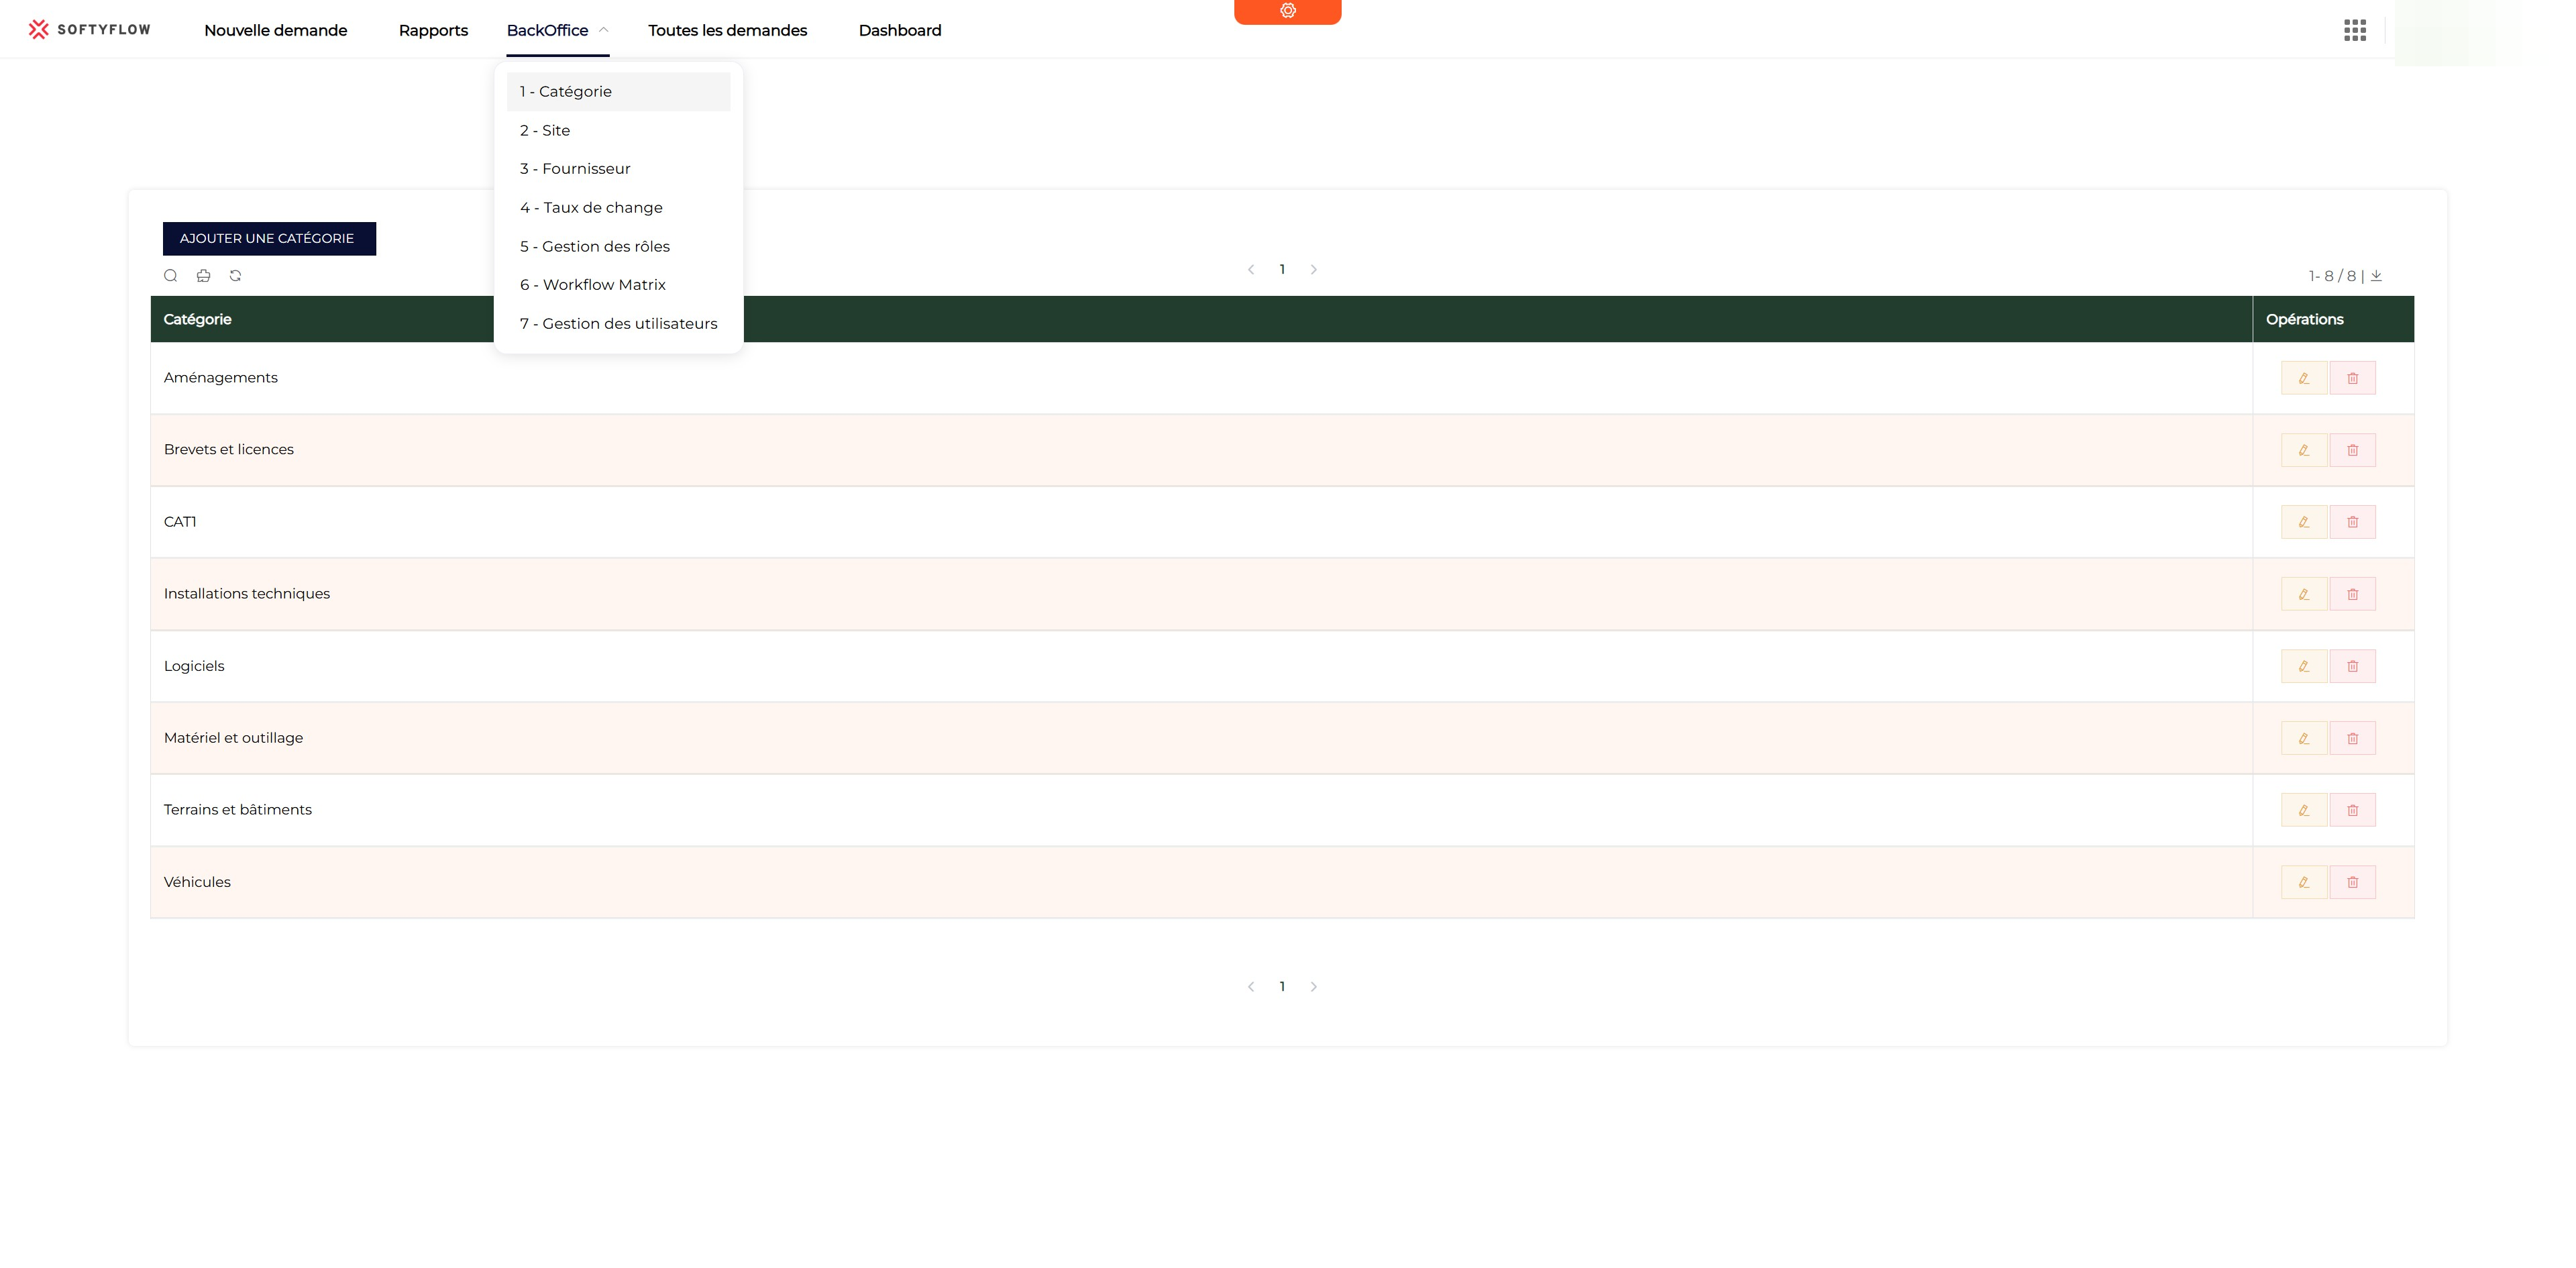Select the 3 - Fournisseur menu item
This screenshot has height=1268, width=2576.
pos(575,169)
